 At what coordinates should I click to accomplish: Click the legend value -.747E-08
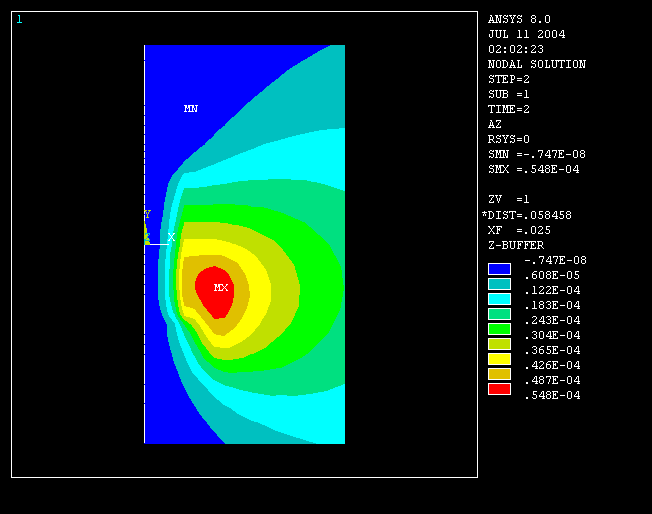556,260
